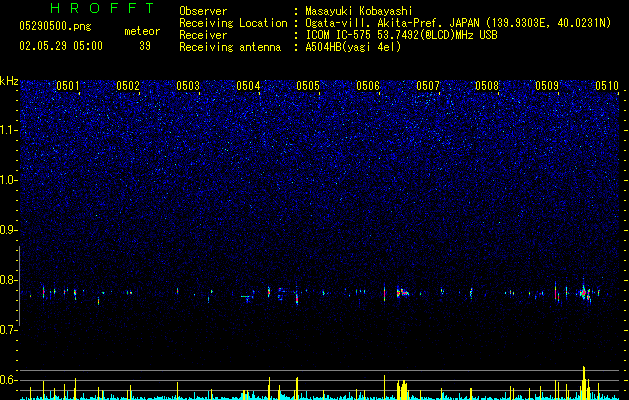
Task: Click the meteor echo cluster just after 0506
Action: click(402, 292)
